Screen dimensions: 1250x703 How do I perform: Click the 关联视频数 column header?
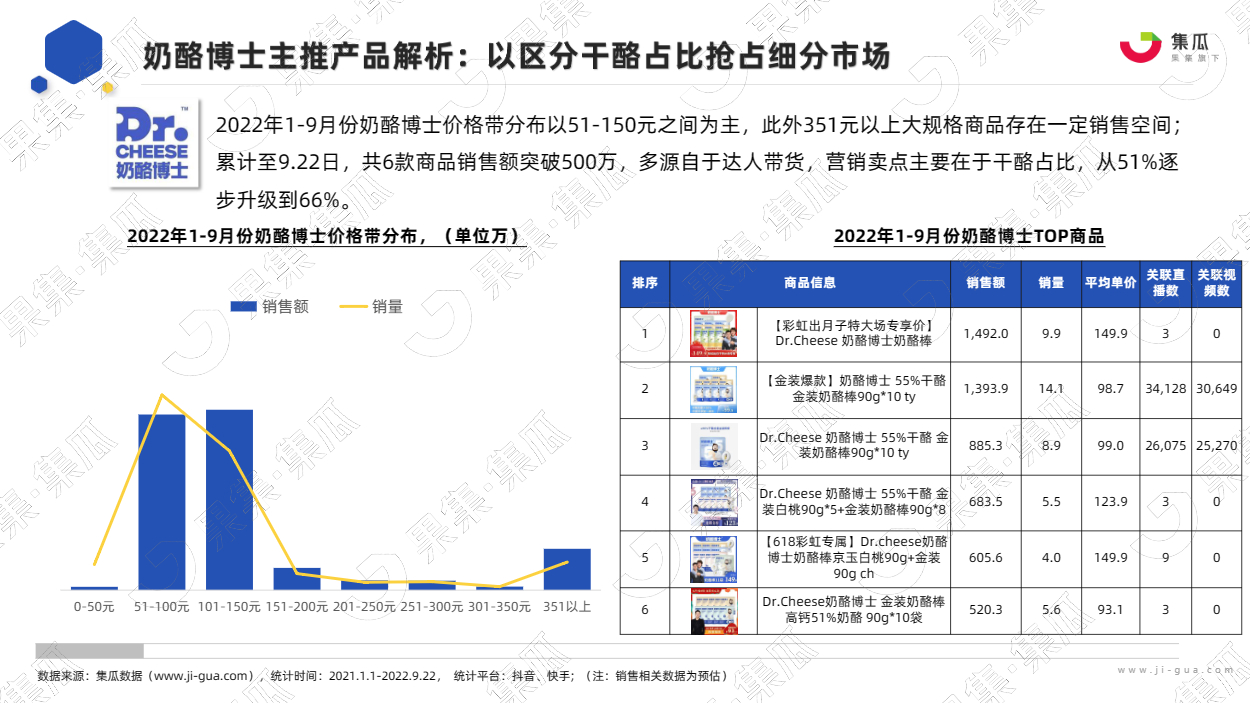[1217, 283]
